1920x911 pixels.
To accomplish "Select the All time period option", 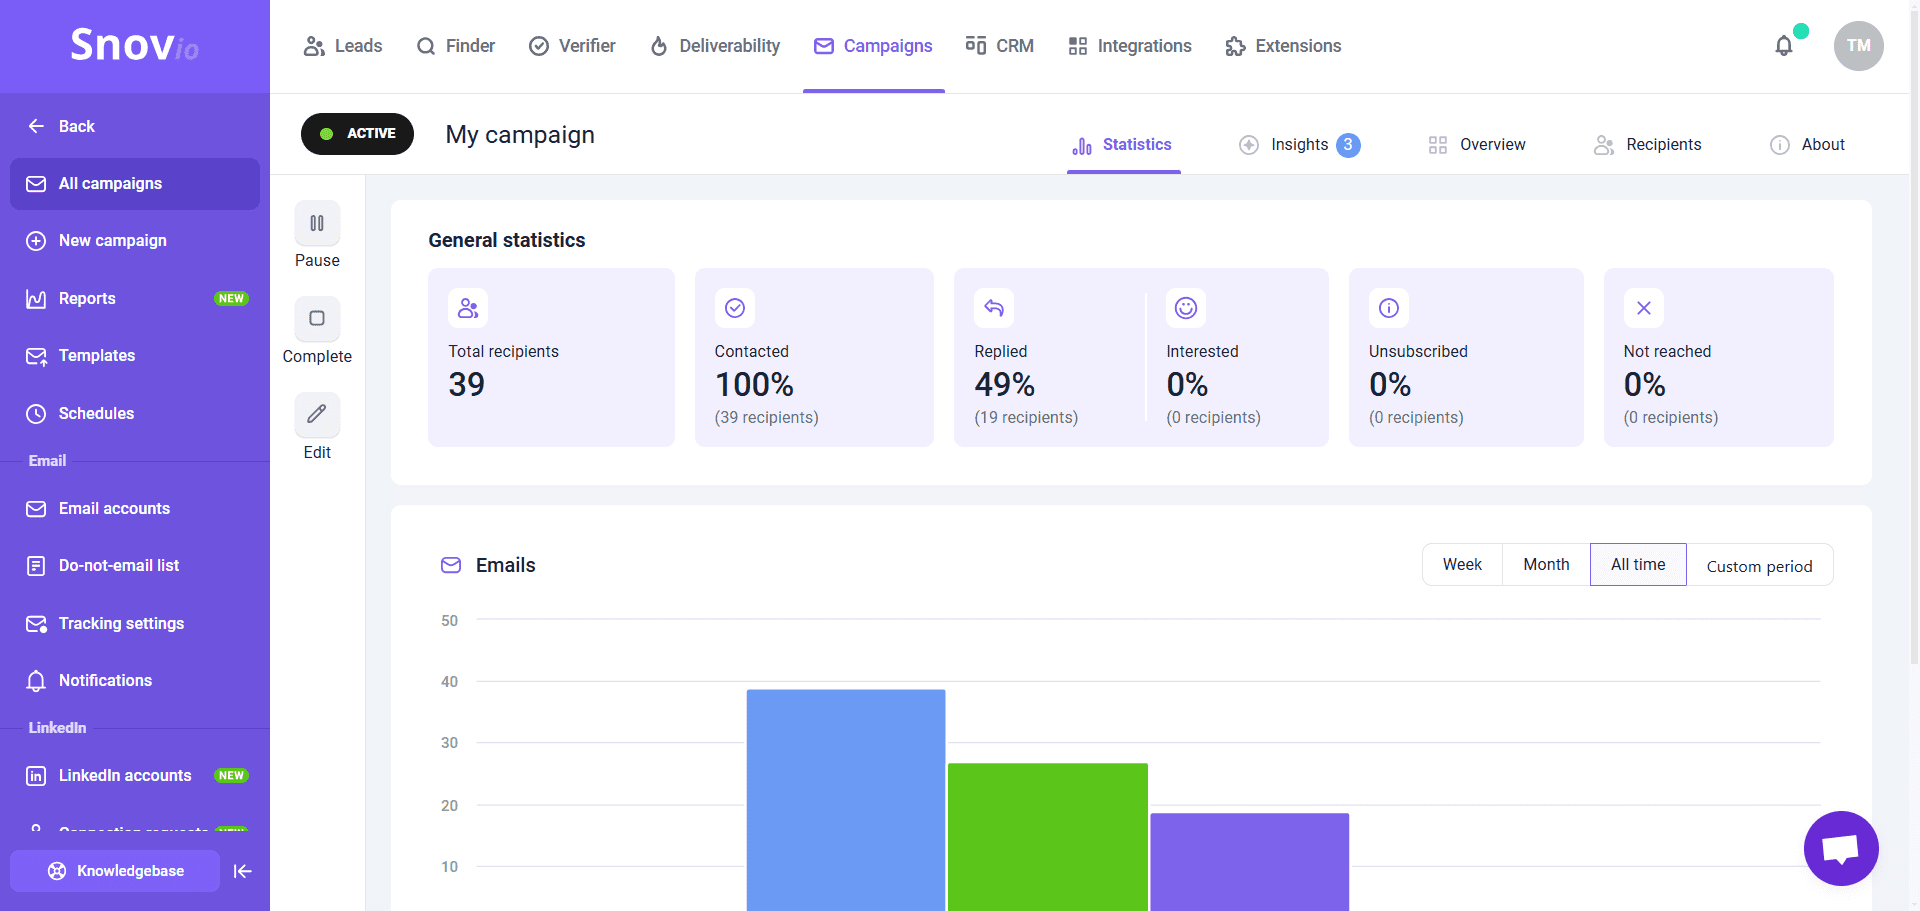I will click(x=1638, y=565).
